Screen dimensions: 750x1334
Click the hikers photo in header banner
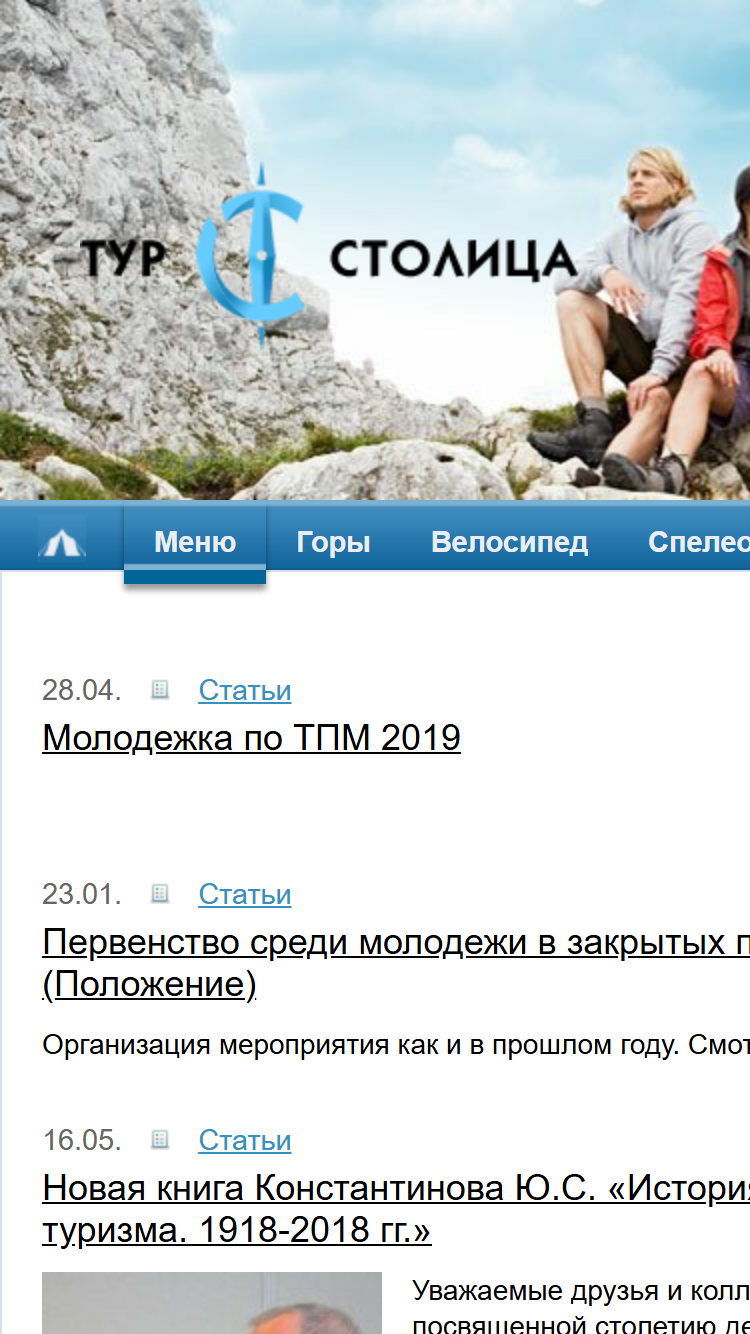(x=640, y=320)
